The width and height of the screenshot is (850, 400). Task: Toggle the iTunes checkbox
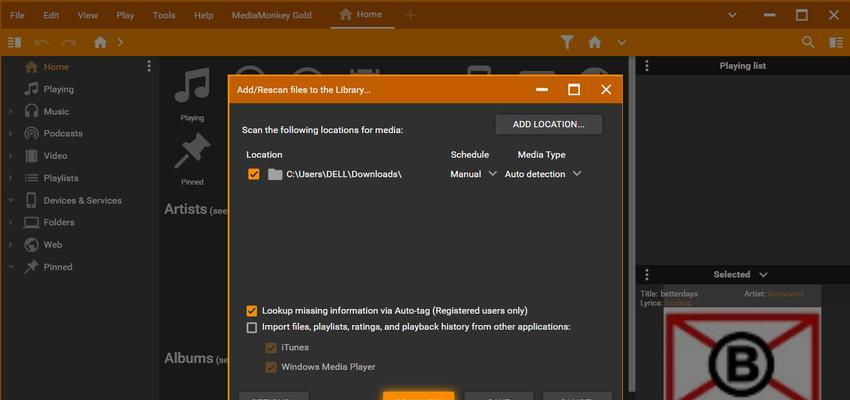point(271,347)
